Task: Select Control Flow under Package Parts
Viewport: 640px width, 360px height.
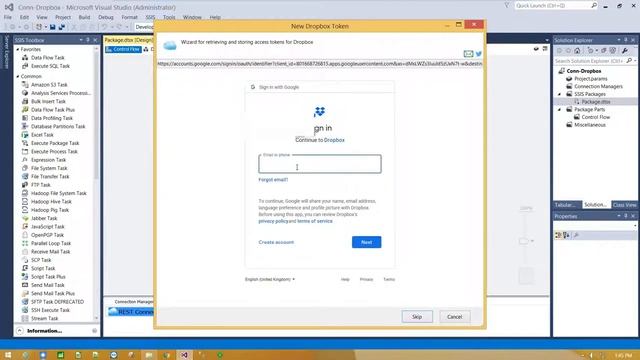Action: (596, 117)
